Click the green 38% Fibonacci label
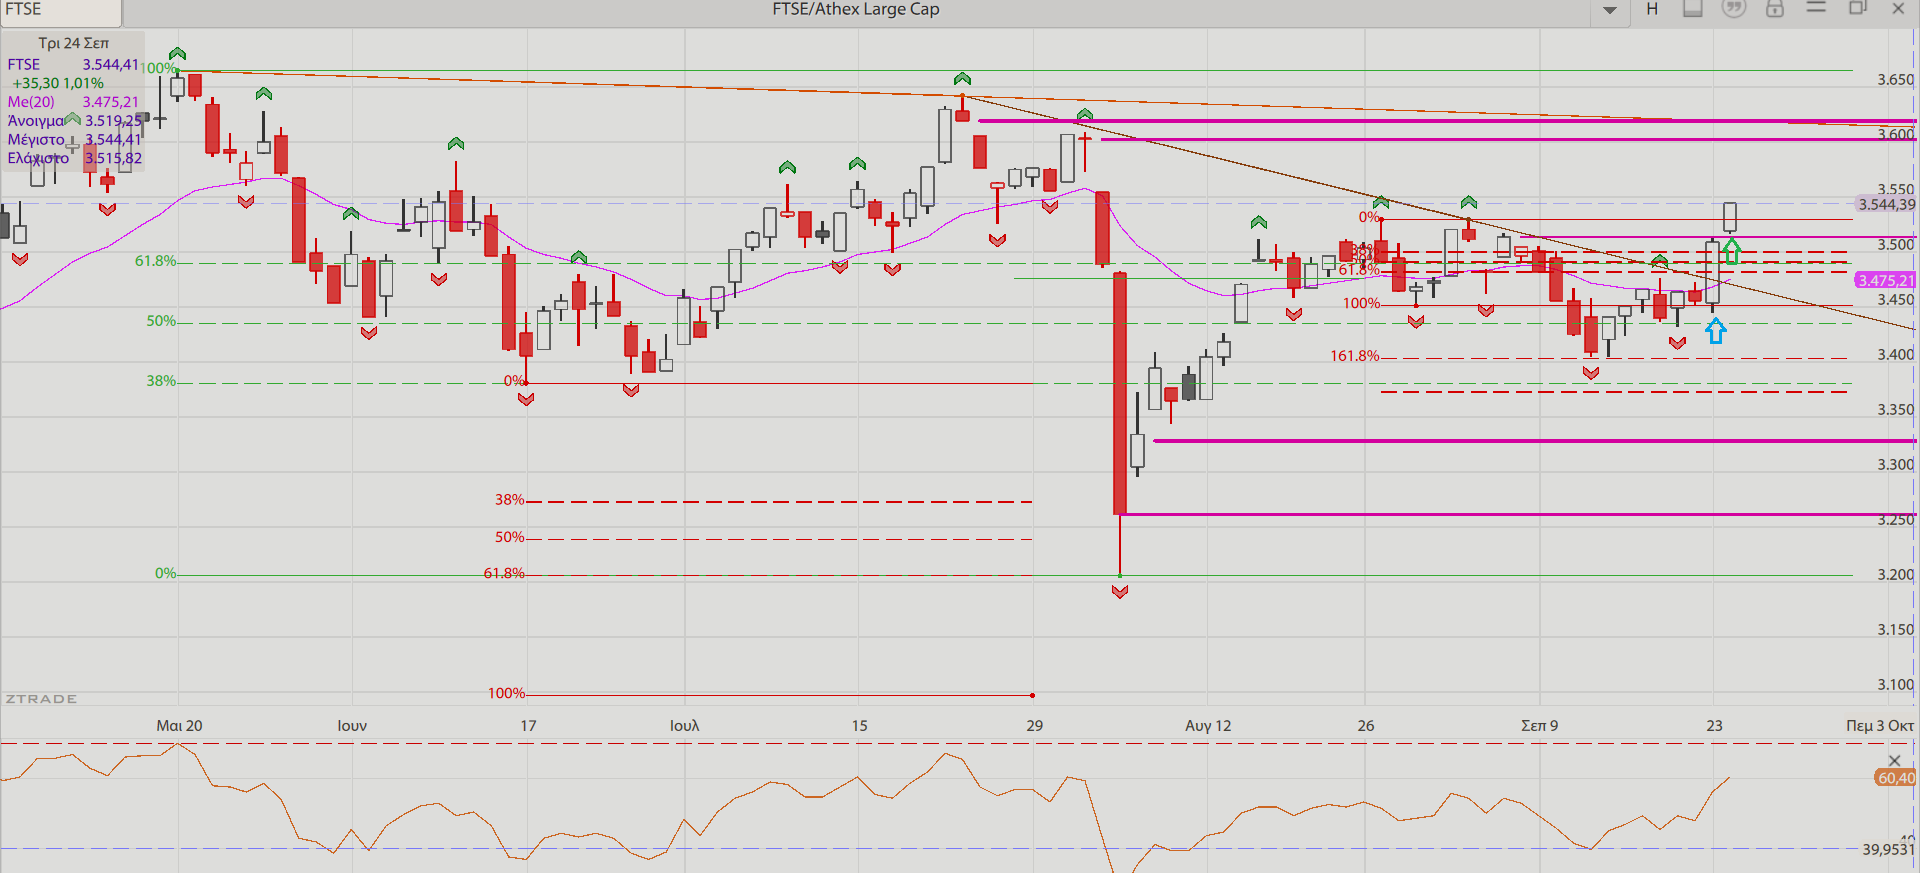 (x=161, y=381)
